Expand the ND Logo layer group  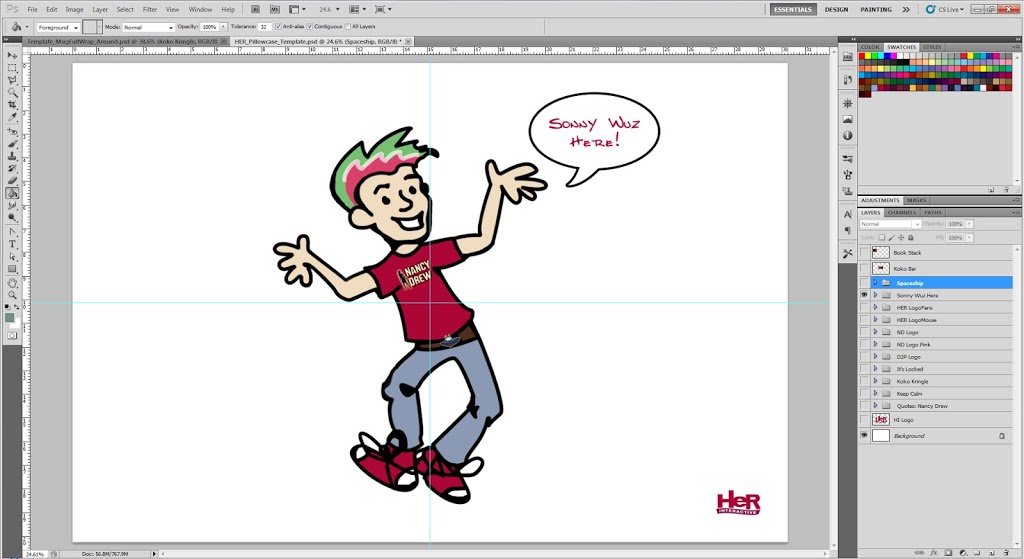click(875, 332)
